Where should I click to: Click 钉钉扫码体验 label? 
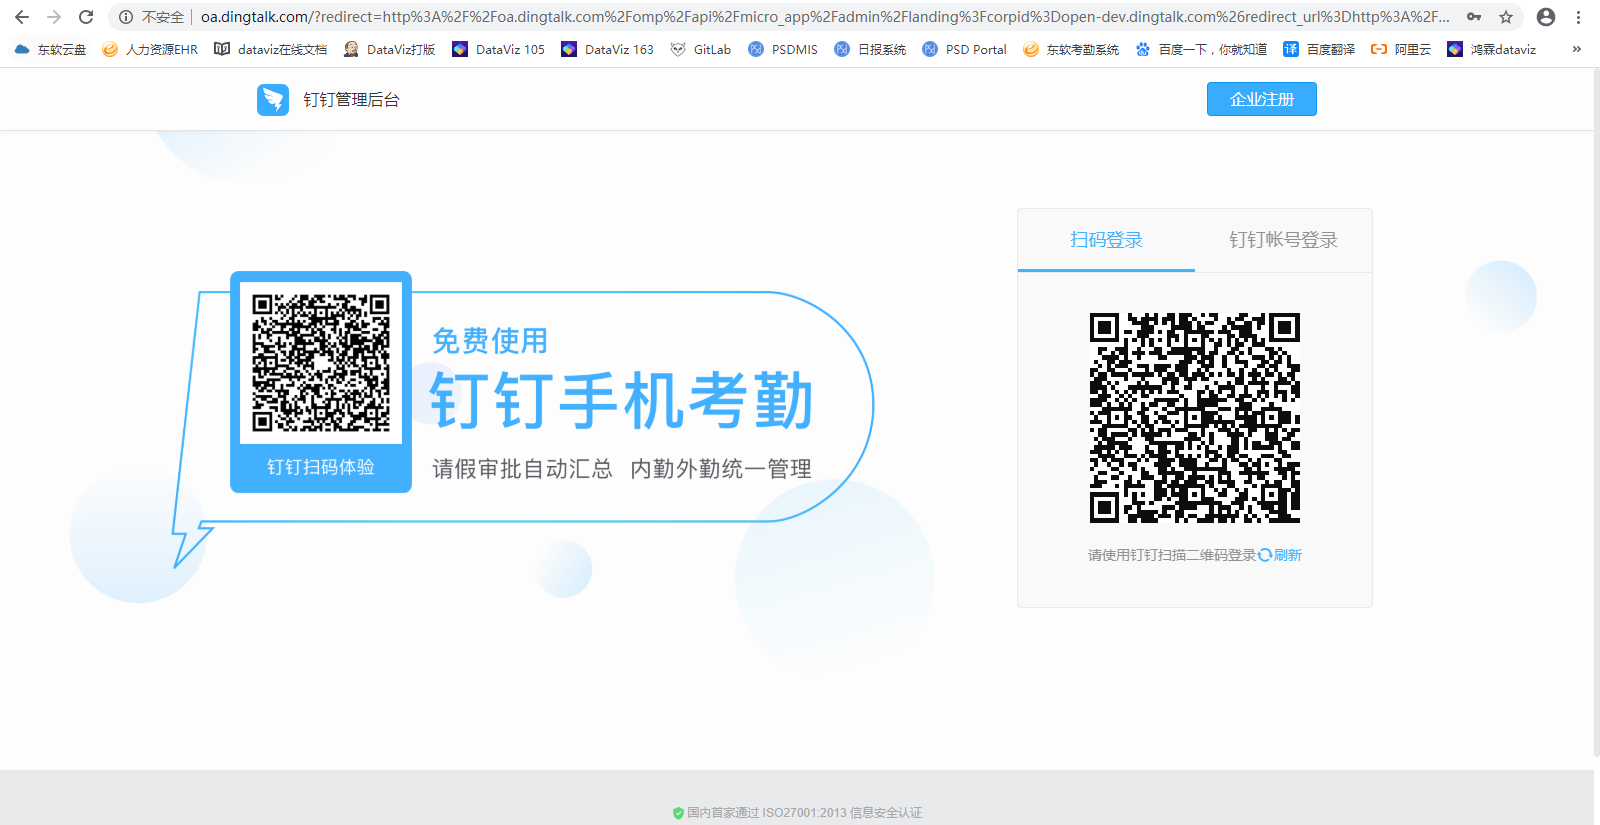click(321, 467)
